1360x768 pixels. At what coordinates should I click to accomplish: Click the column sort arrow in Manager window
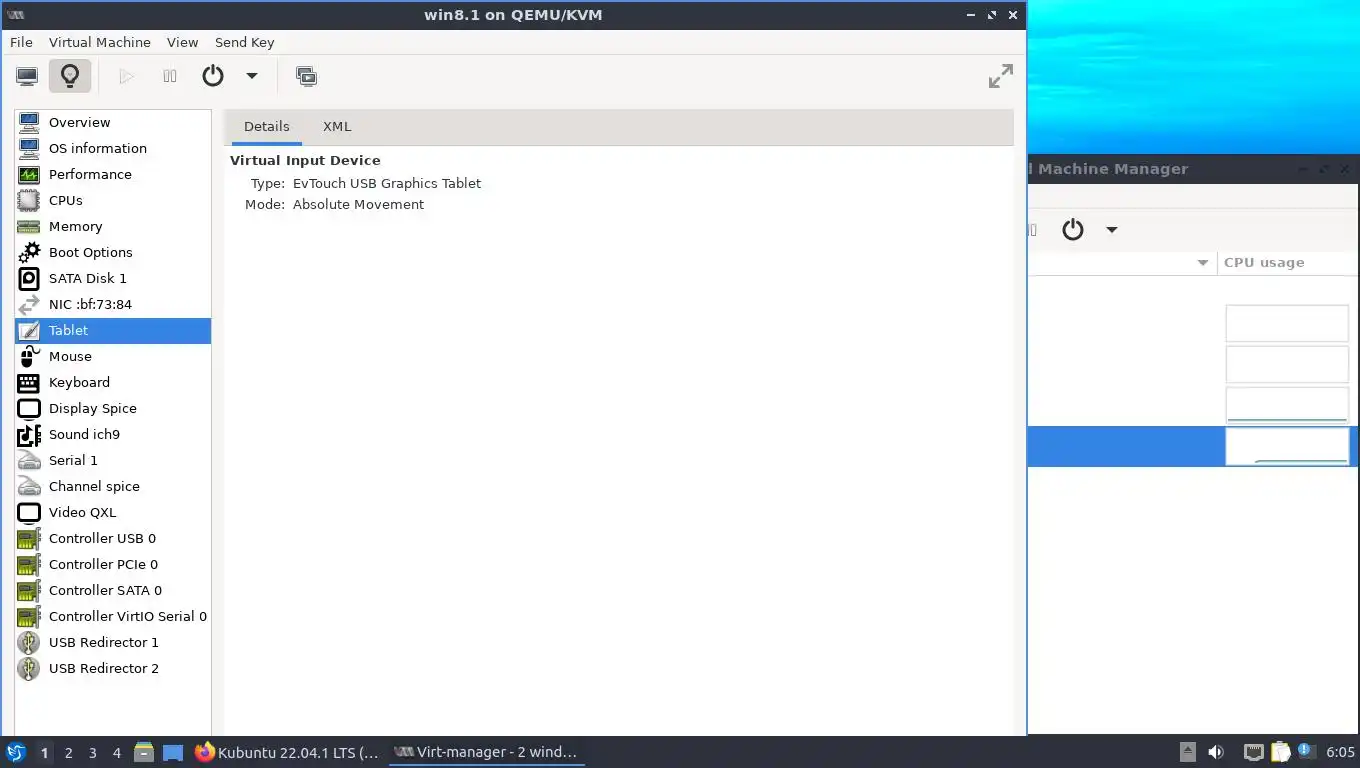point(1203,263)
